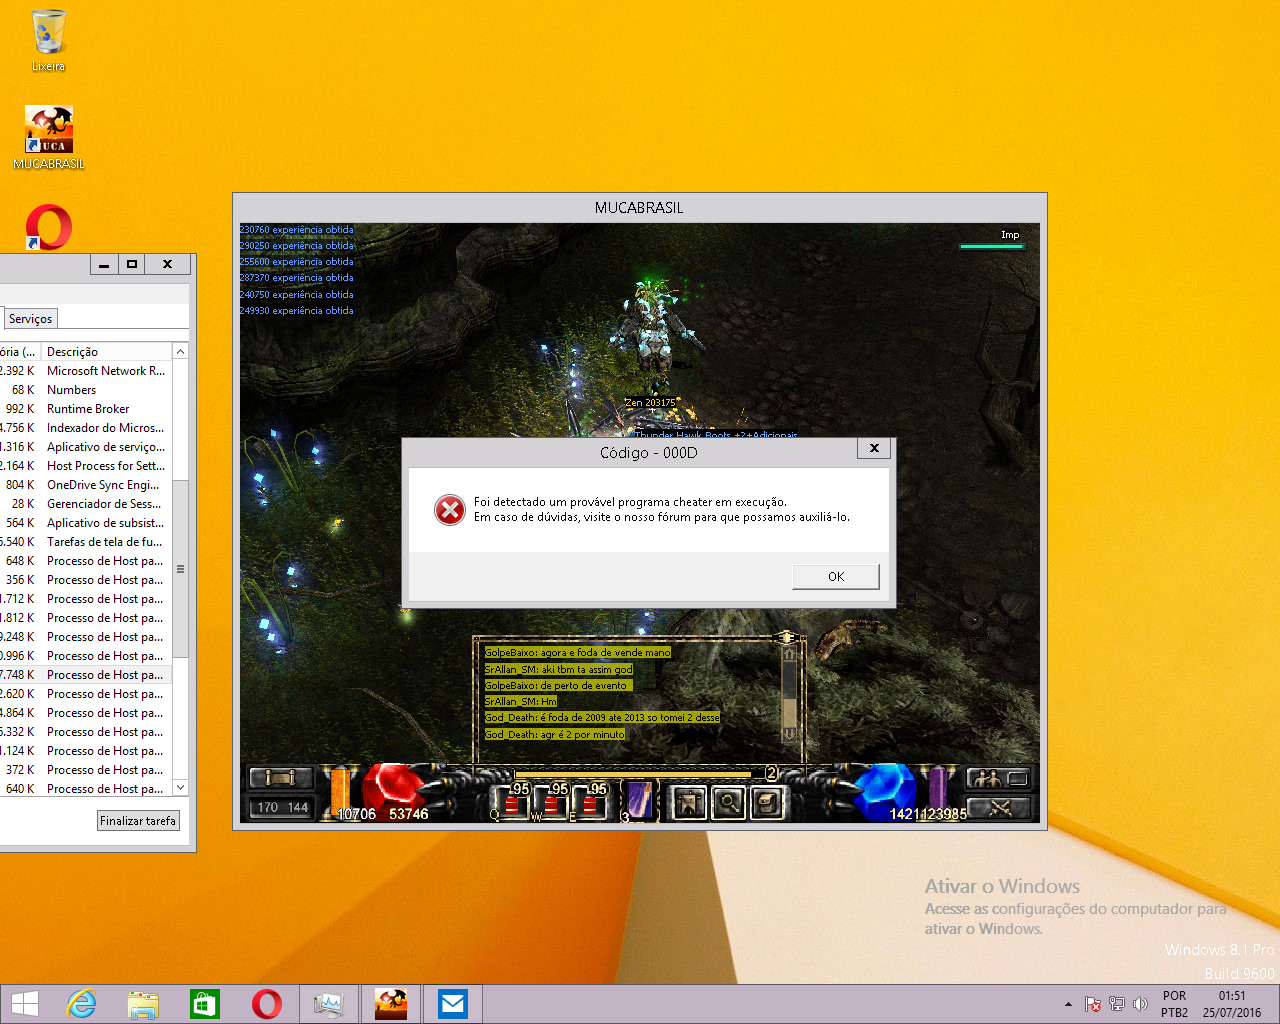Screen dimensions: 1280x1024
Task: Open the scroll map button in HUD
Action: (x=280, y=778)
